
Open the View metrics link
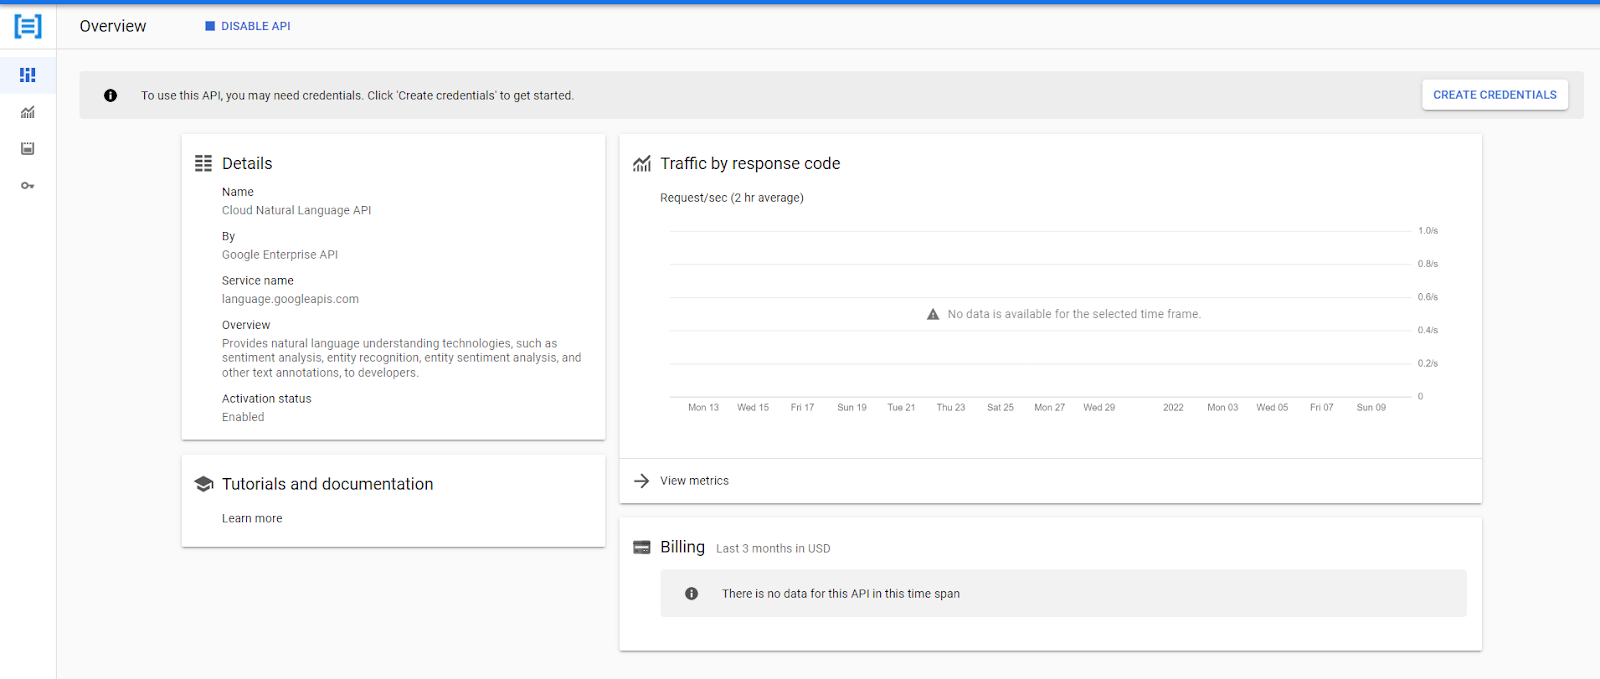tap(694, 481)
